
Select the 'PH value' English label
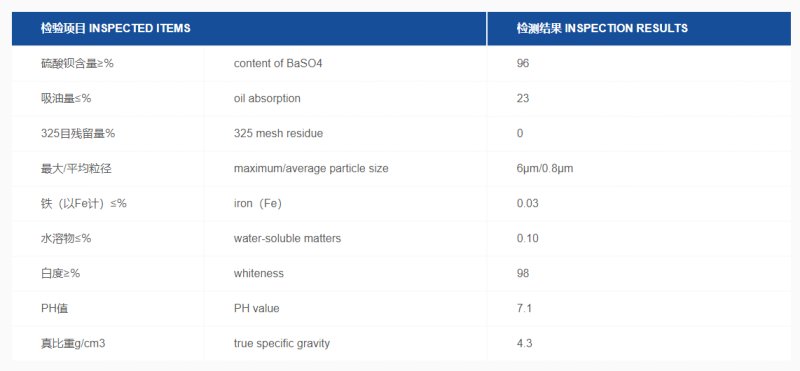click(x=256, y=308)
